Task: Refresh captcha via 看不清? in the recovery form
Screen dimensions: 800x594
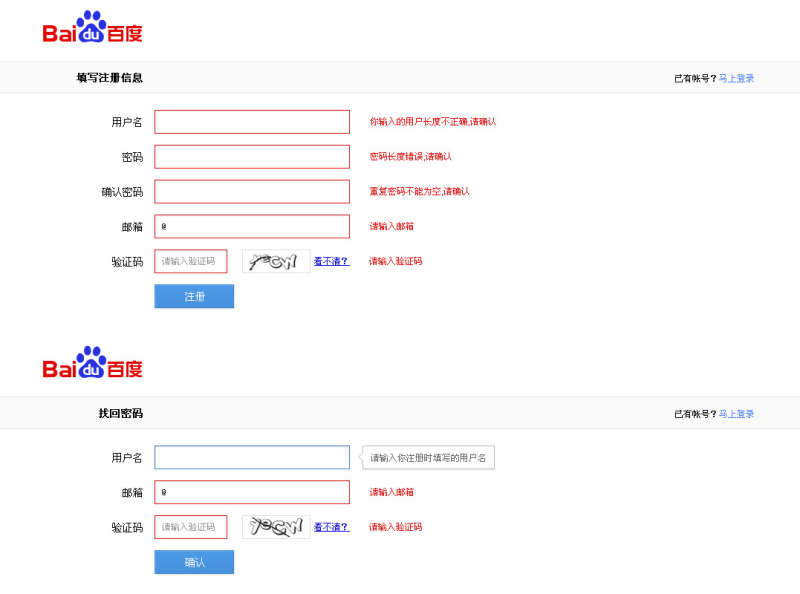Action: [x=331, y=527]
